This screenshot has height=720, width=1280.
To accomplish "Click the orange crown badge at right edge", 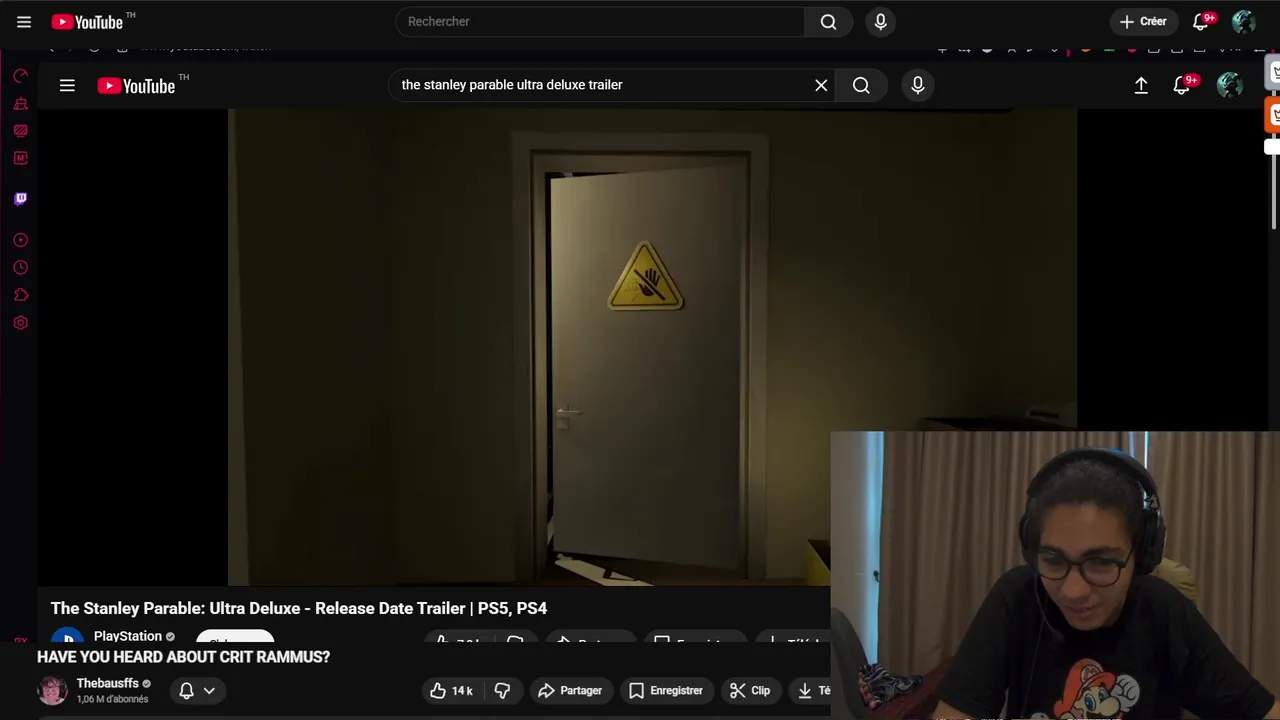I will [1274, 115].
